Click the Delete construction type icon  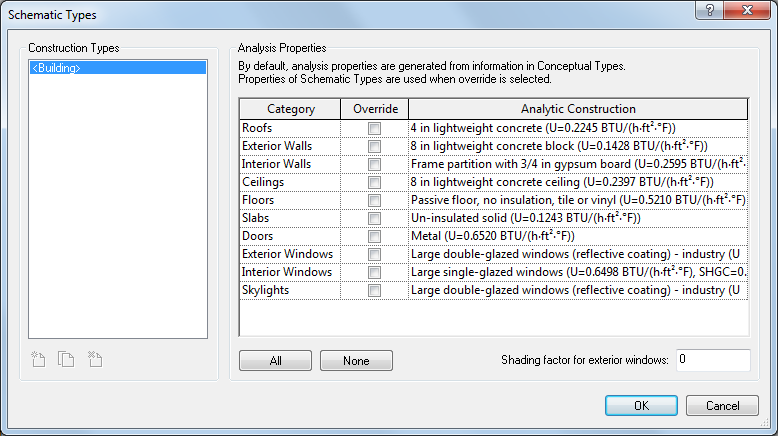95,359
